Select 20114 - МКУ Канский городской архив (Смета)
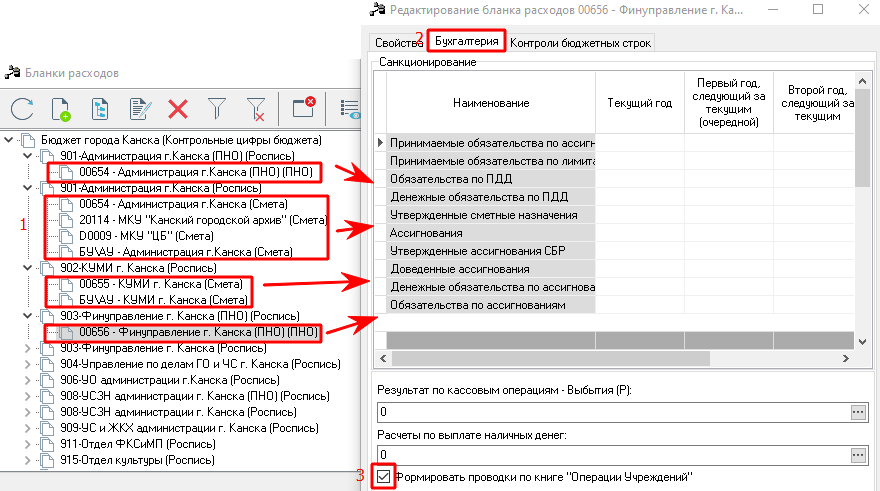The image size is (880, 491). (x=203, y=220)
